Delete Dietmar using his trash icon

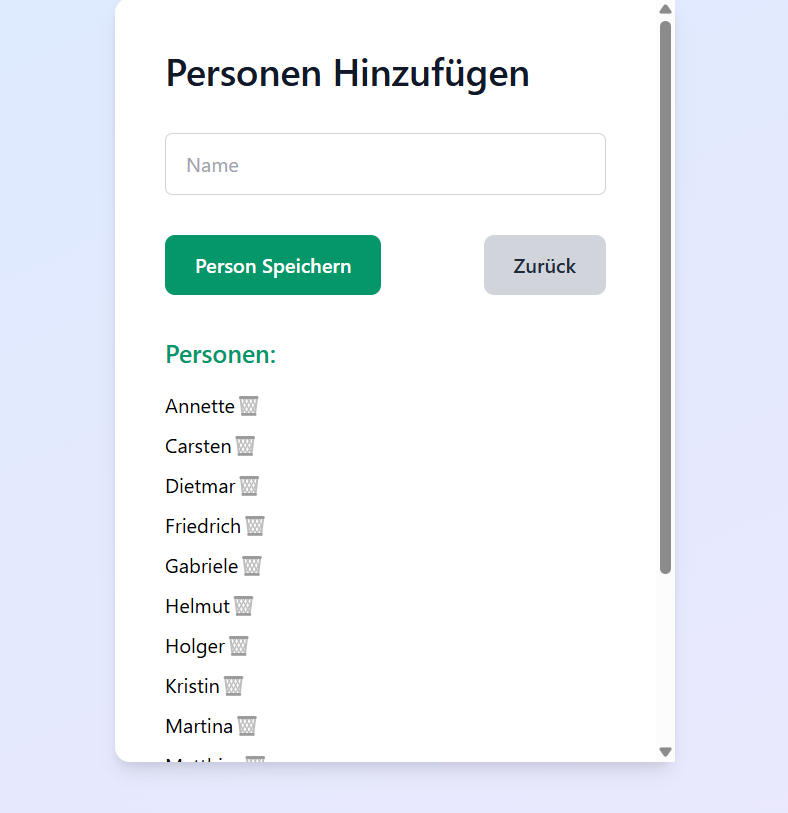249,486
